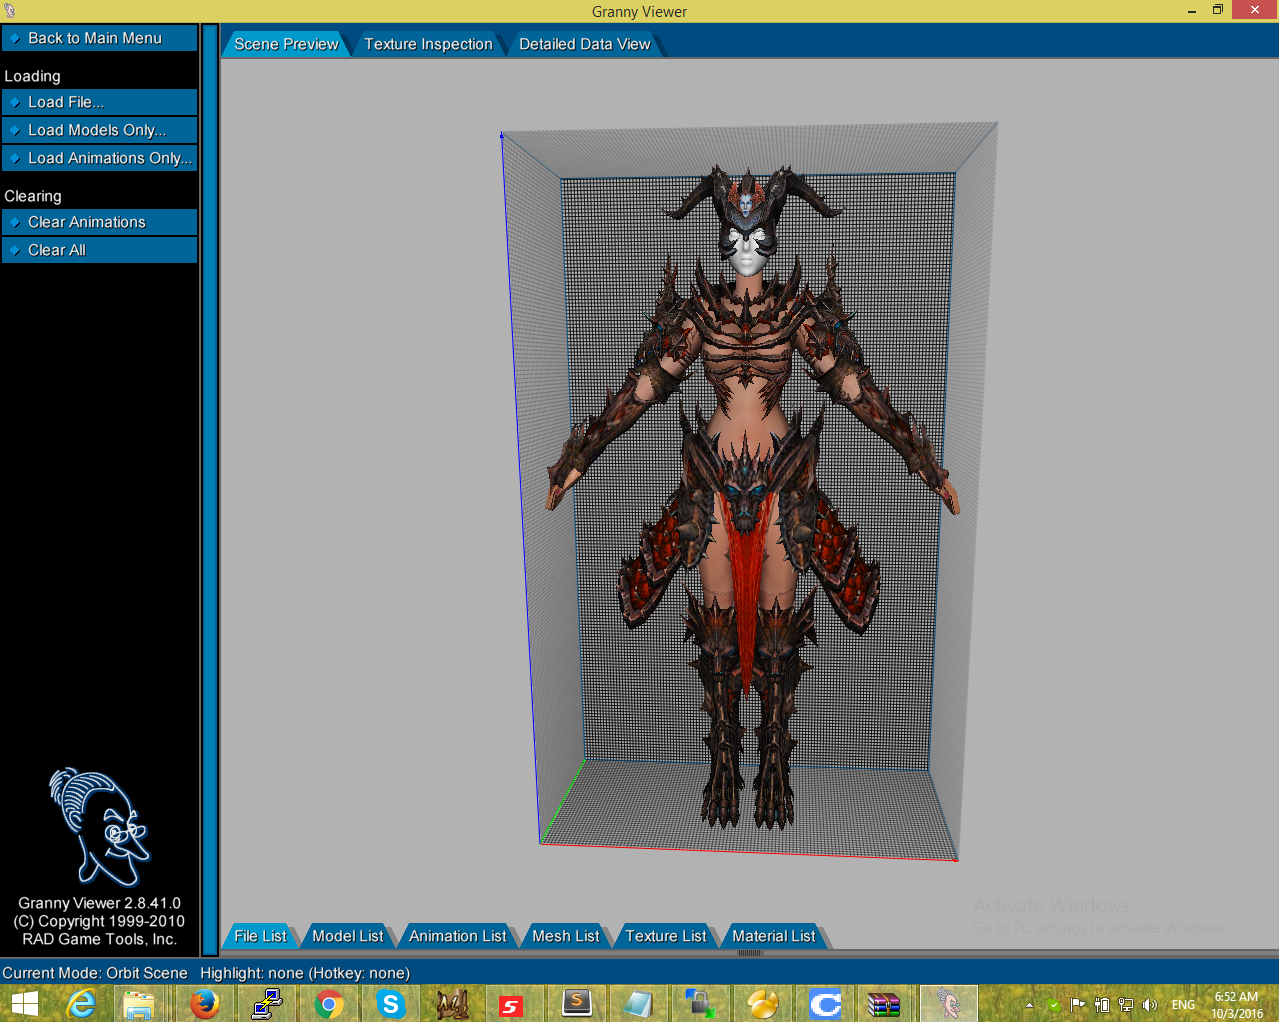Open Internet Explorer from the taskbar
Viewport: 1279px width, 1022px height.
click(81, 1004)
